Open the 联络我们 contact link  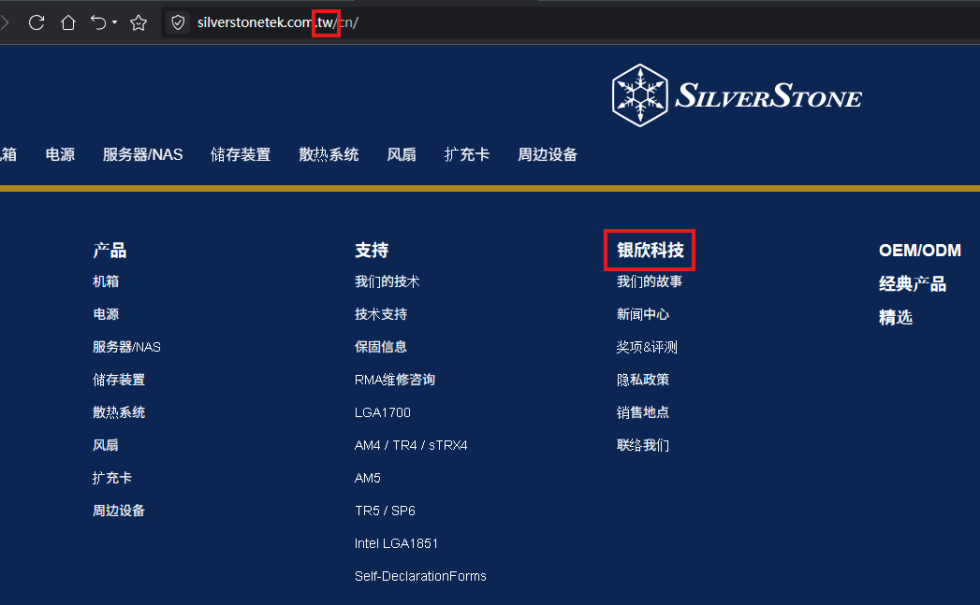642,445
